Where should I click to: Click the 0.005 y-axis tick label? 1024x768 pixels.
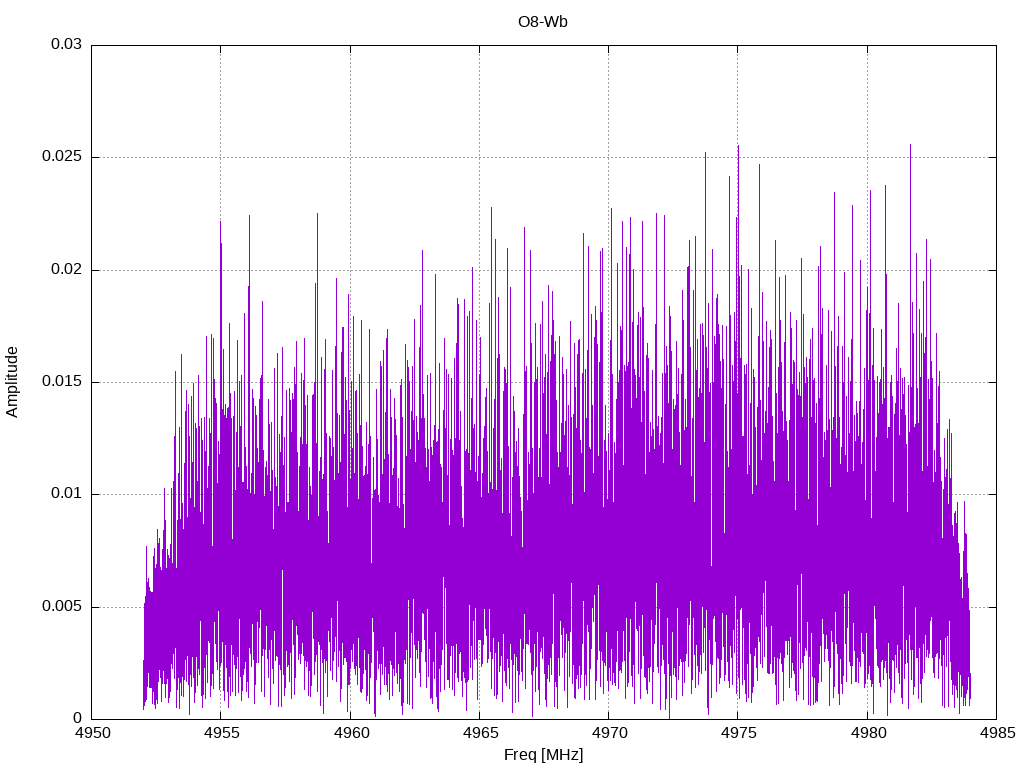tap(62, 607)
